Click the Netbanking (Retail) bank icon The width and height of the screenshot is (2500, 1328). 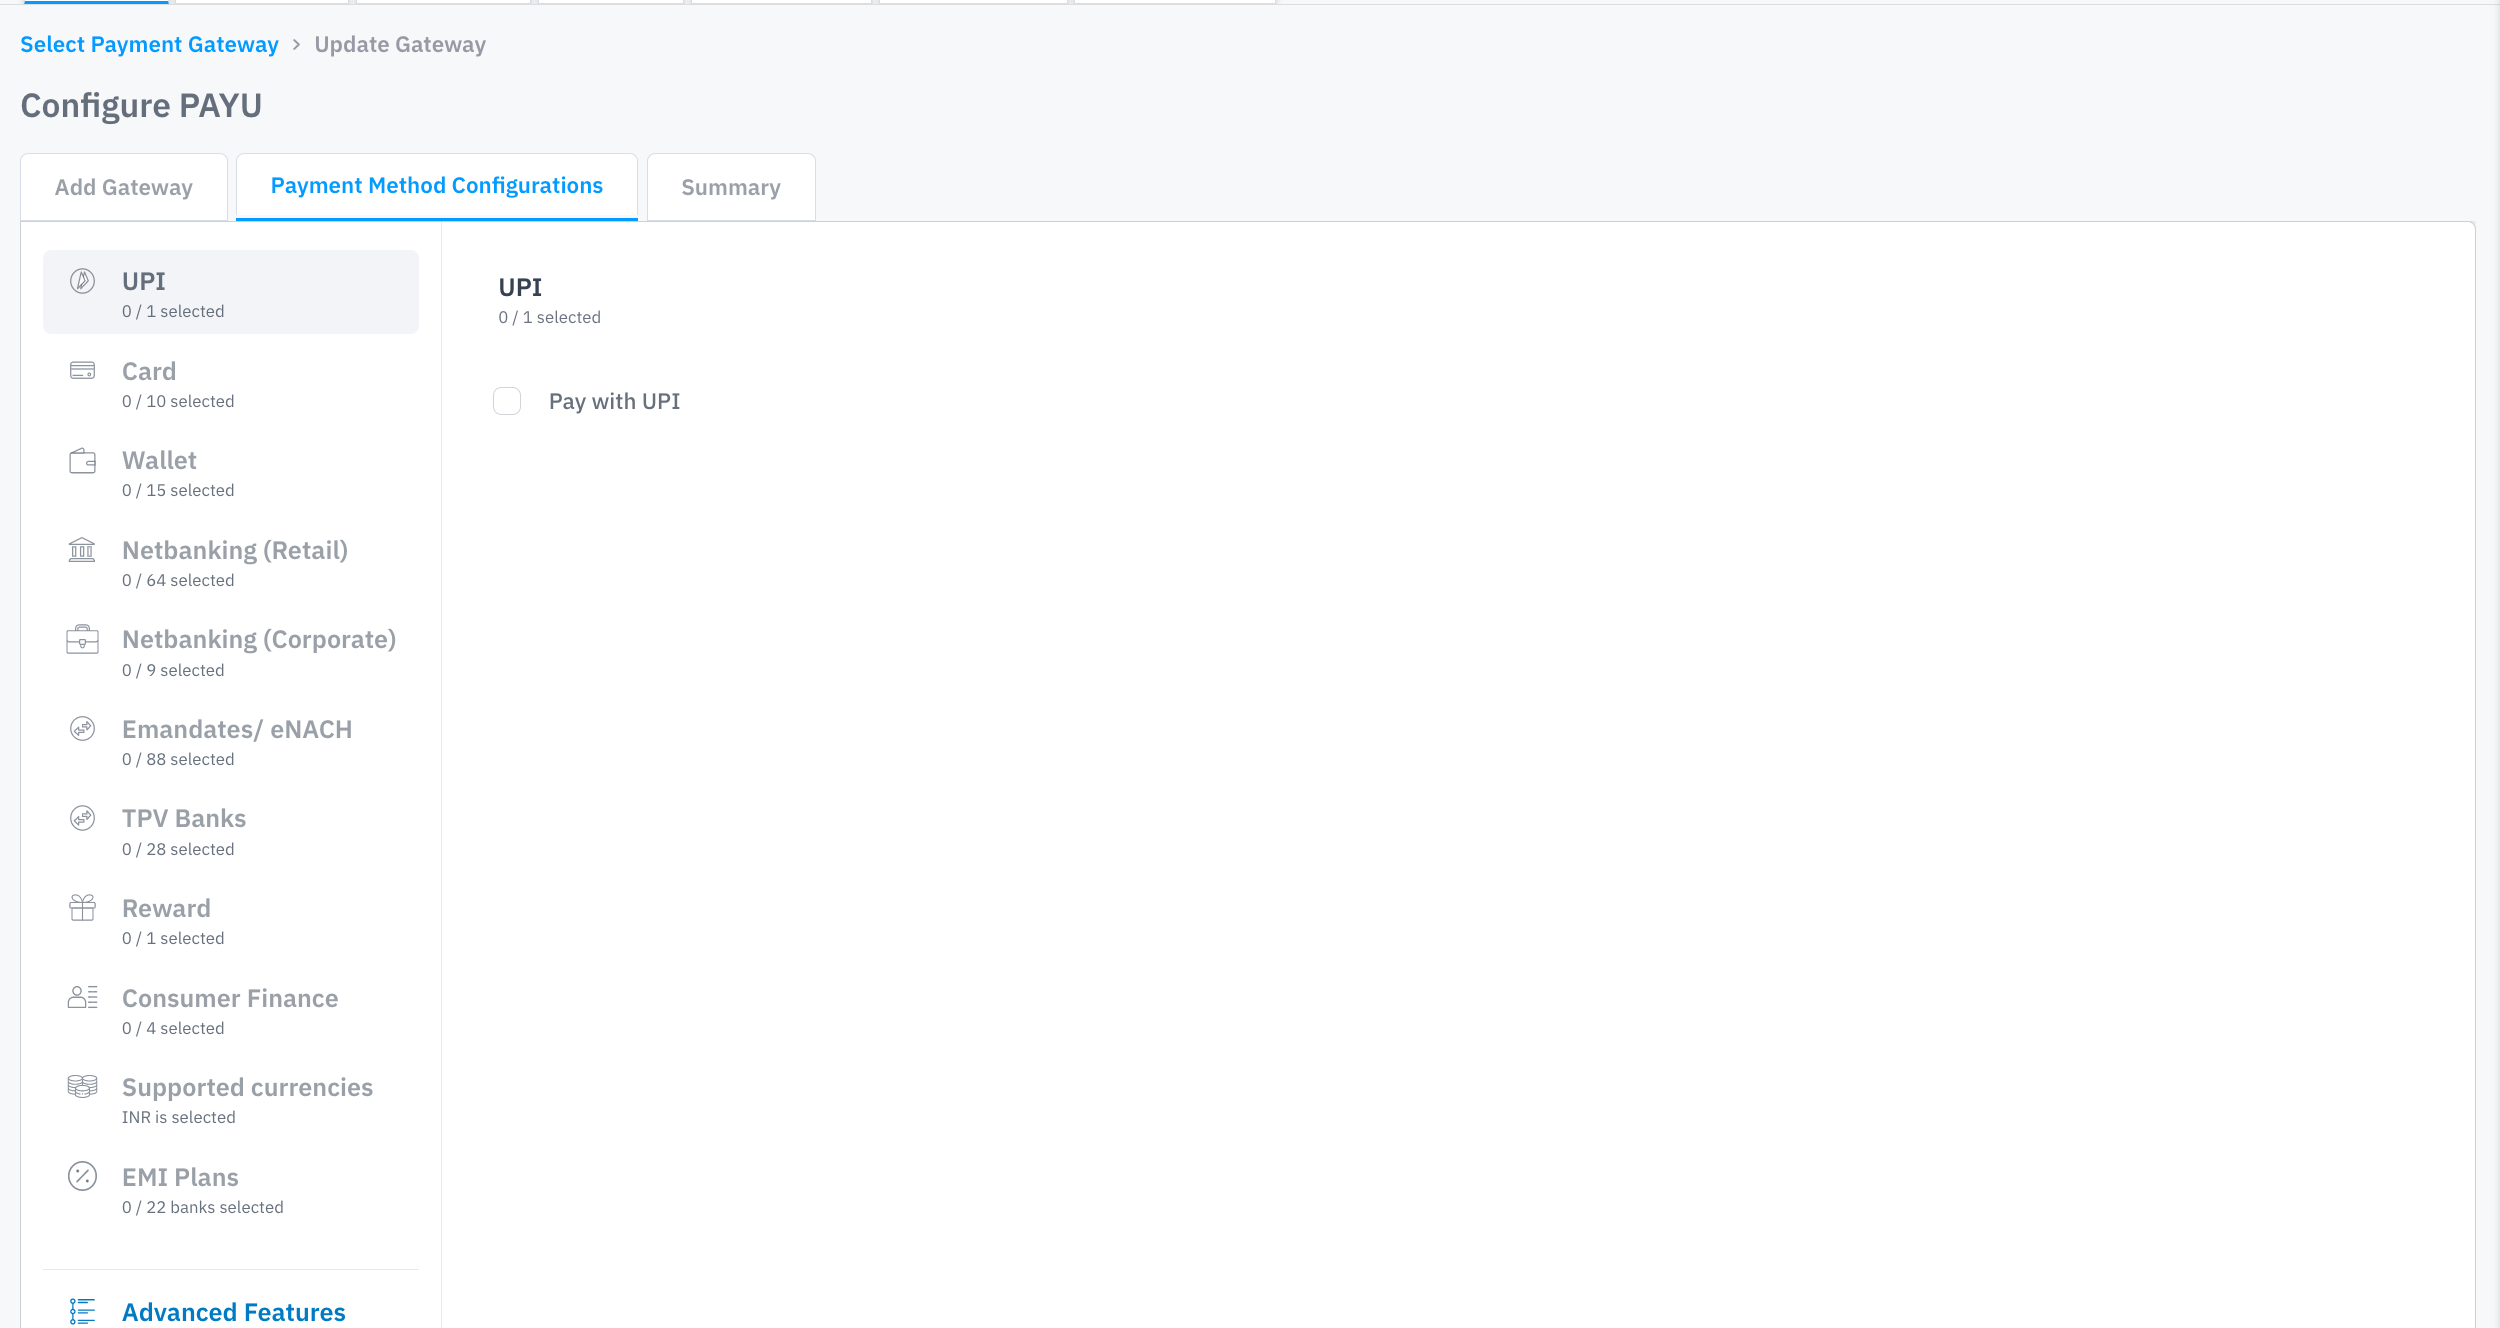(x=82, y=550)
